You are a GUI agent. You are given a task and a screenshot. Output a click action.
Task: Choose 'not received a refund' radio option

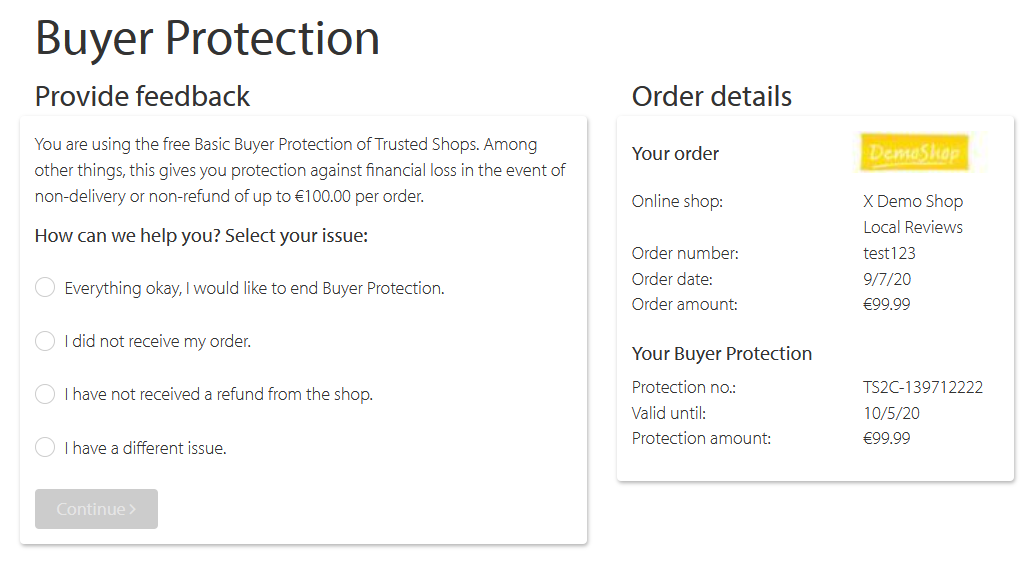pos(45,394)
